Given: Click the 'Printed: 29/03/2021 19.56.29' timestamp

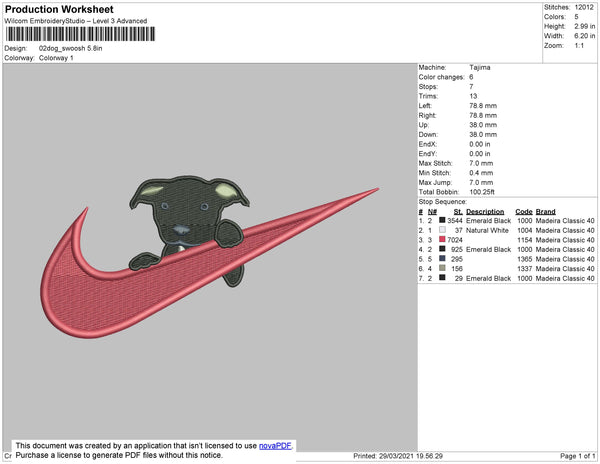Looking at the screenshot, I should click(398, 456).
